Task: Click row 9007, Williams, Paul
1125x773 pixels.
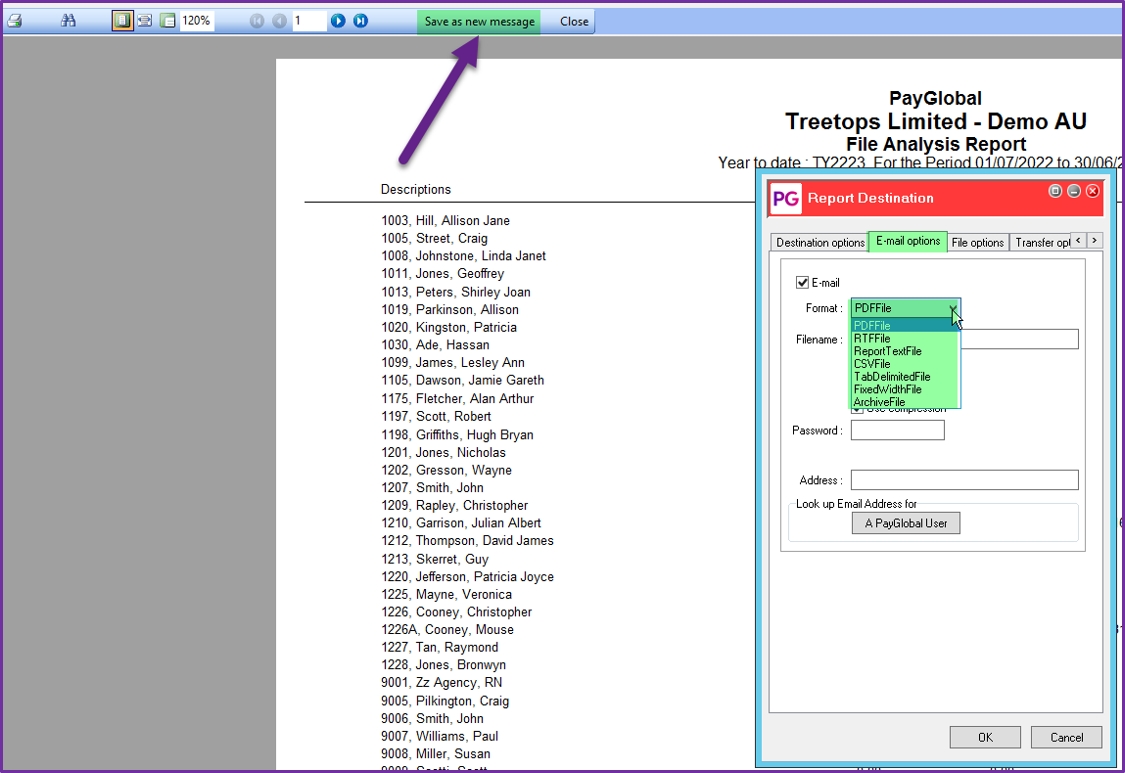Action: pyautogui.click(x=440, y=736)
